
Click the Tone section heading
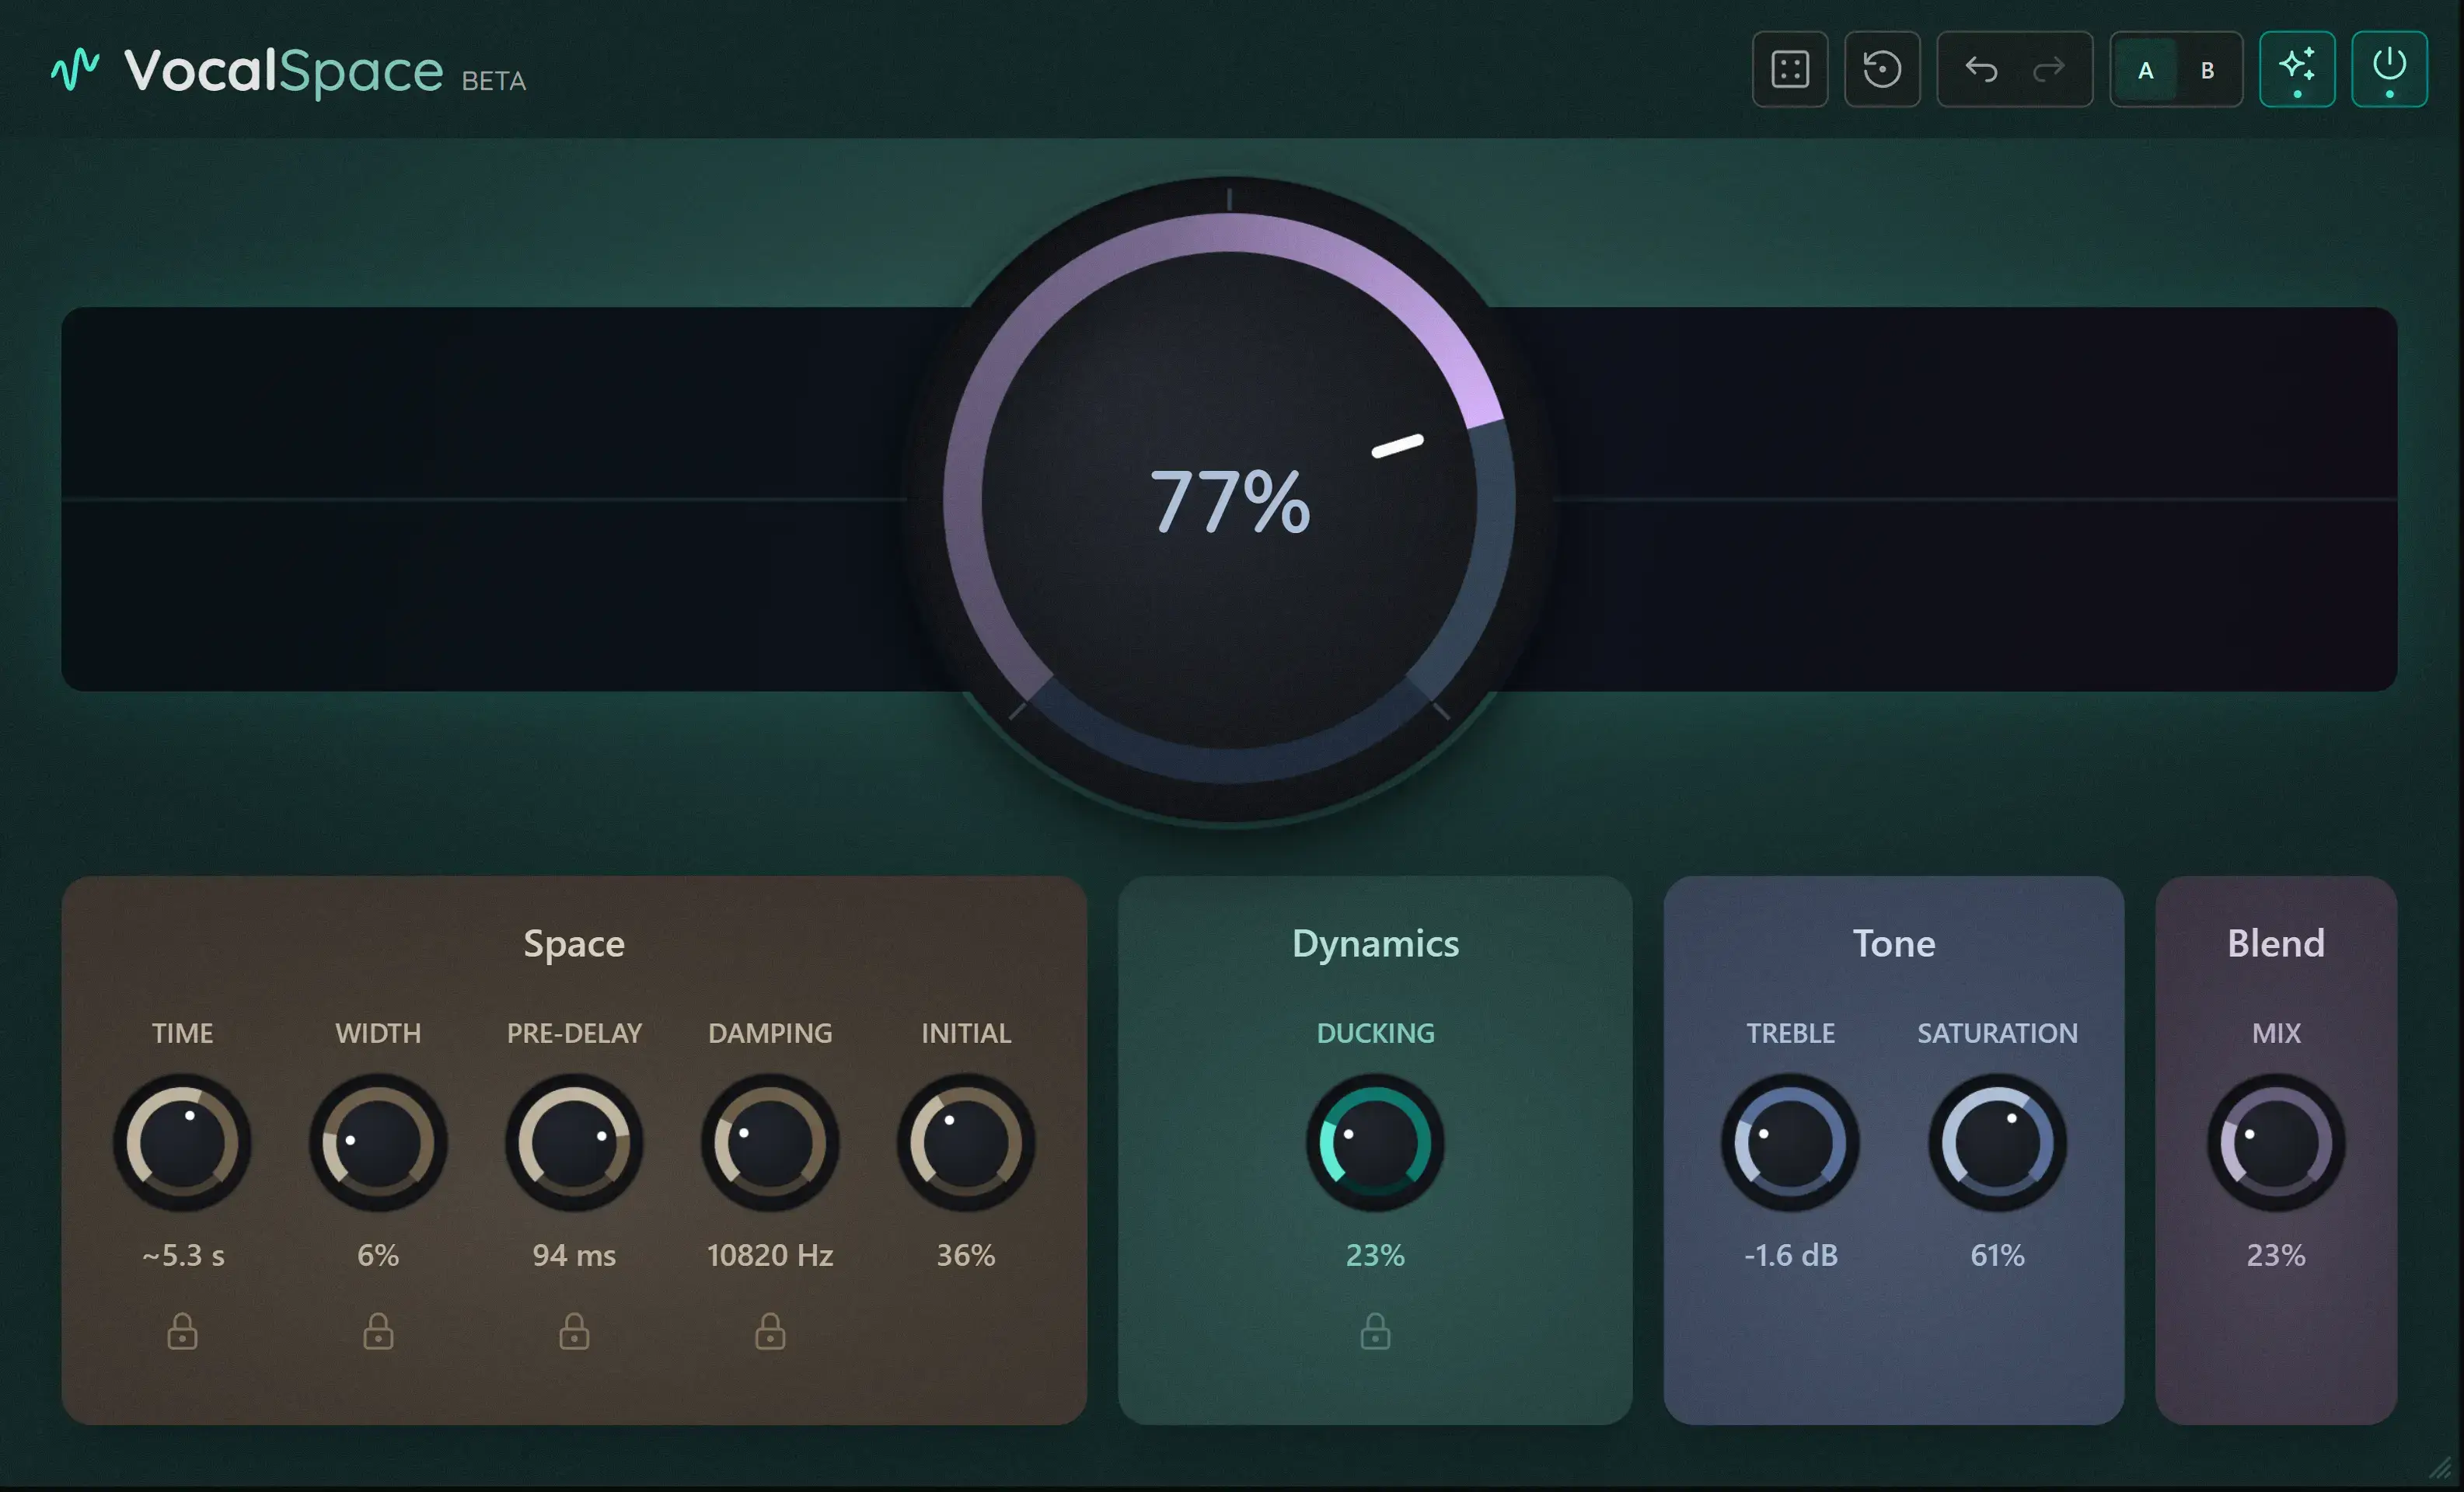(x=1894, y=943)
